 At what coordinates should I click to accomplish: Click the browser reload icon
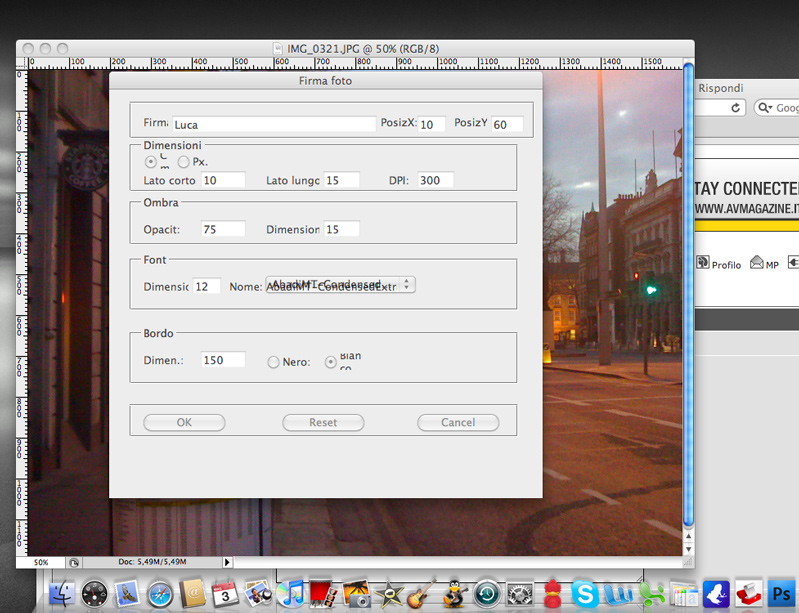737,108
